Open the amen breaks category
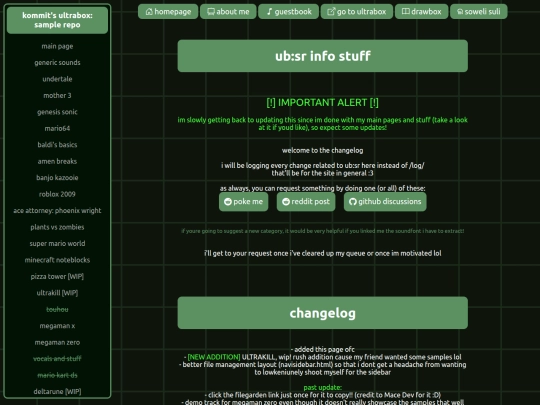Screen dimensions: 540x405 point(57,162)
